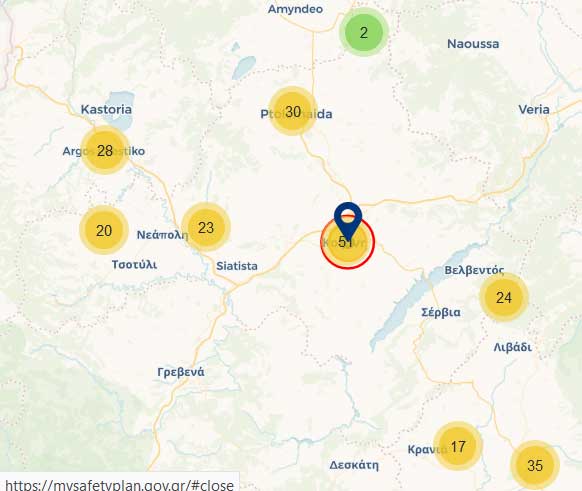
Task: Click the green cluster marker showing 2
Action: 363,32
